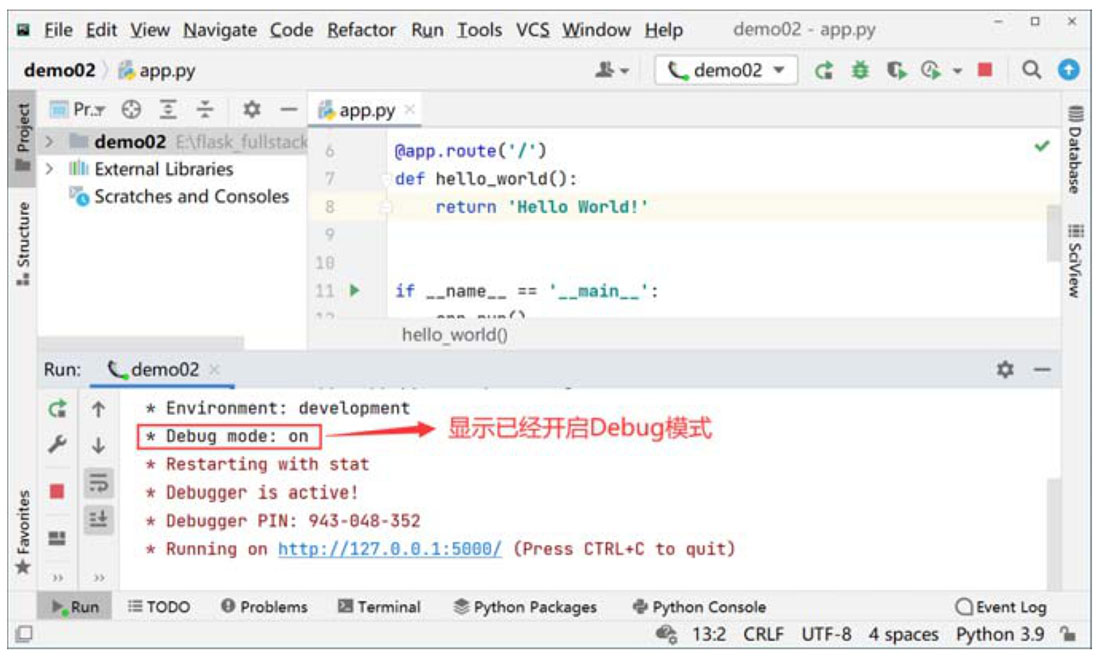Switch to the Terminal tab
Screen dimensions: 1100x662
[x=379, y=607]
